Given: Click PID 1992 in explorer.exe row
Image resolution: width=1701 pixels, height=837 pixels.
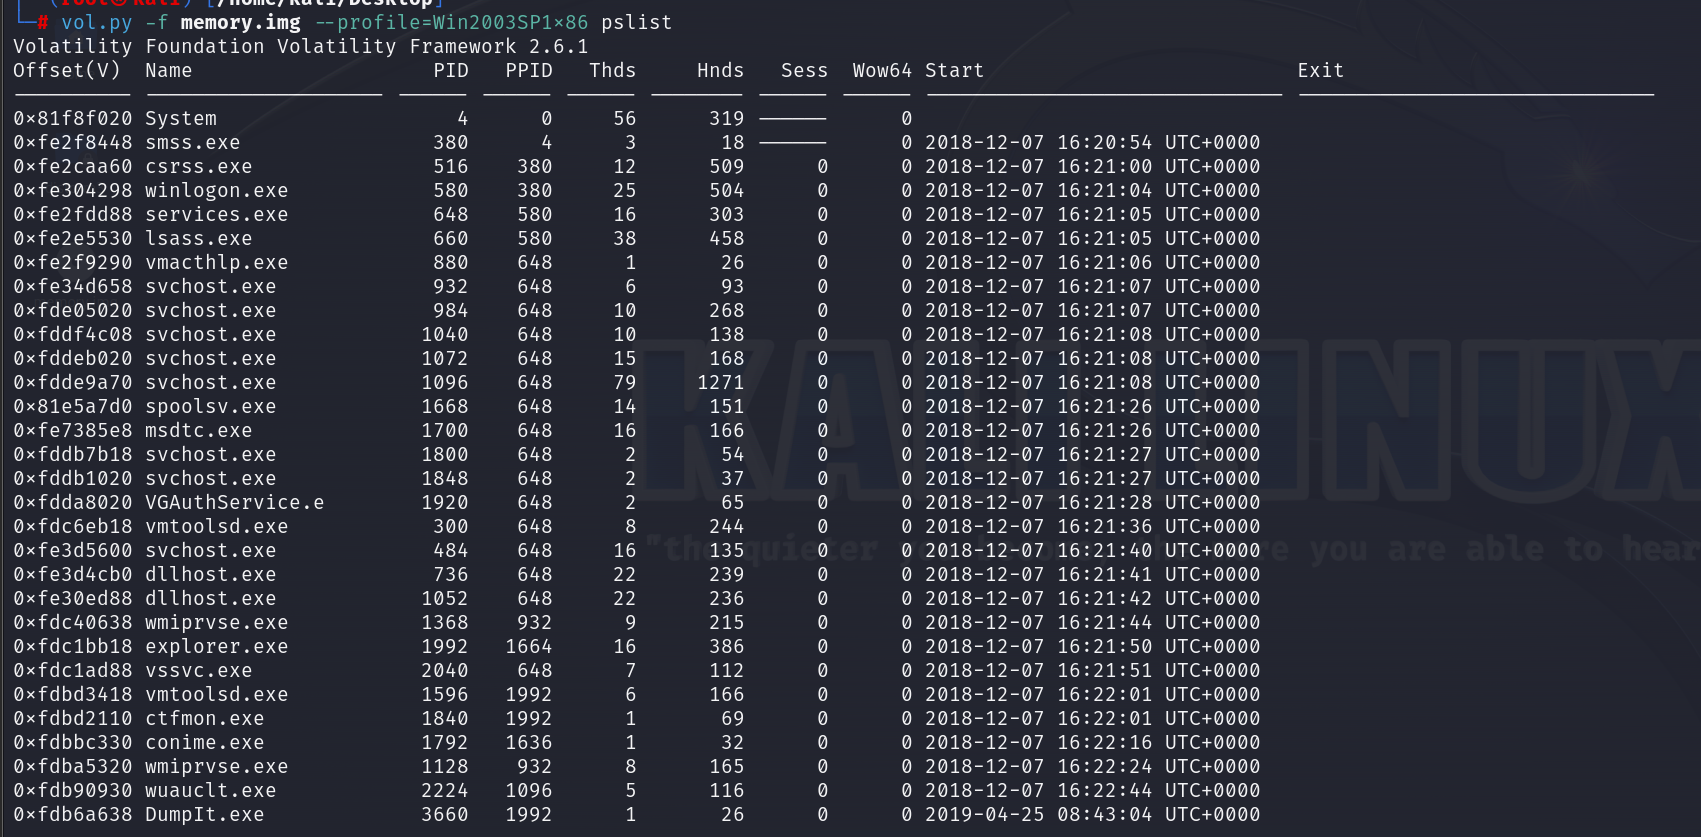Looking at the screenshot, I should [445, 646].
